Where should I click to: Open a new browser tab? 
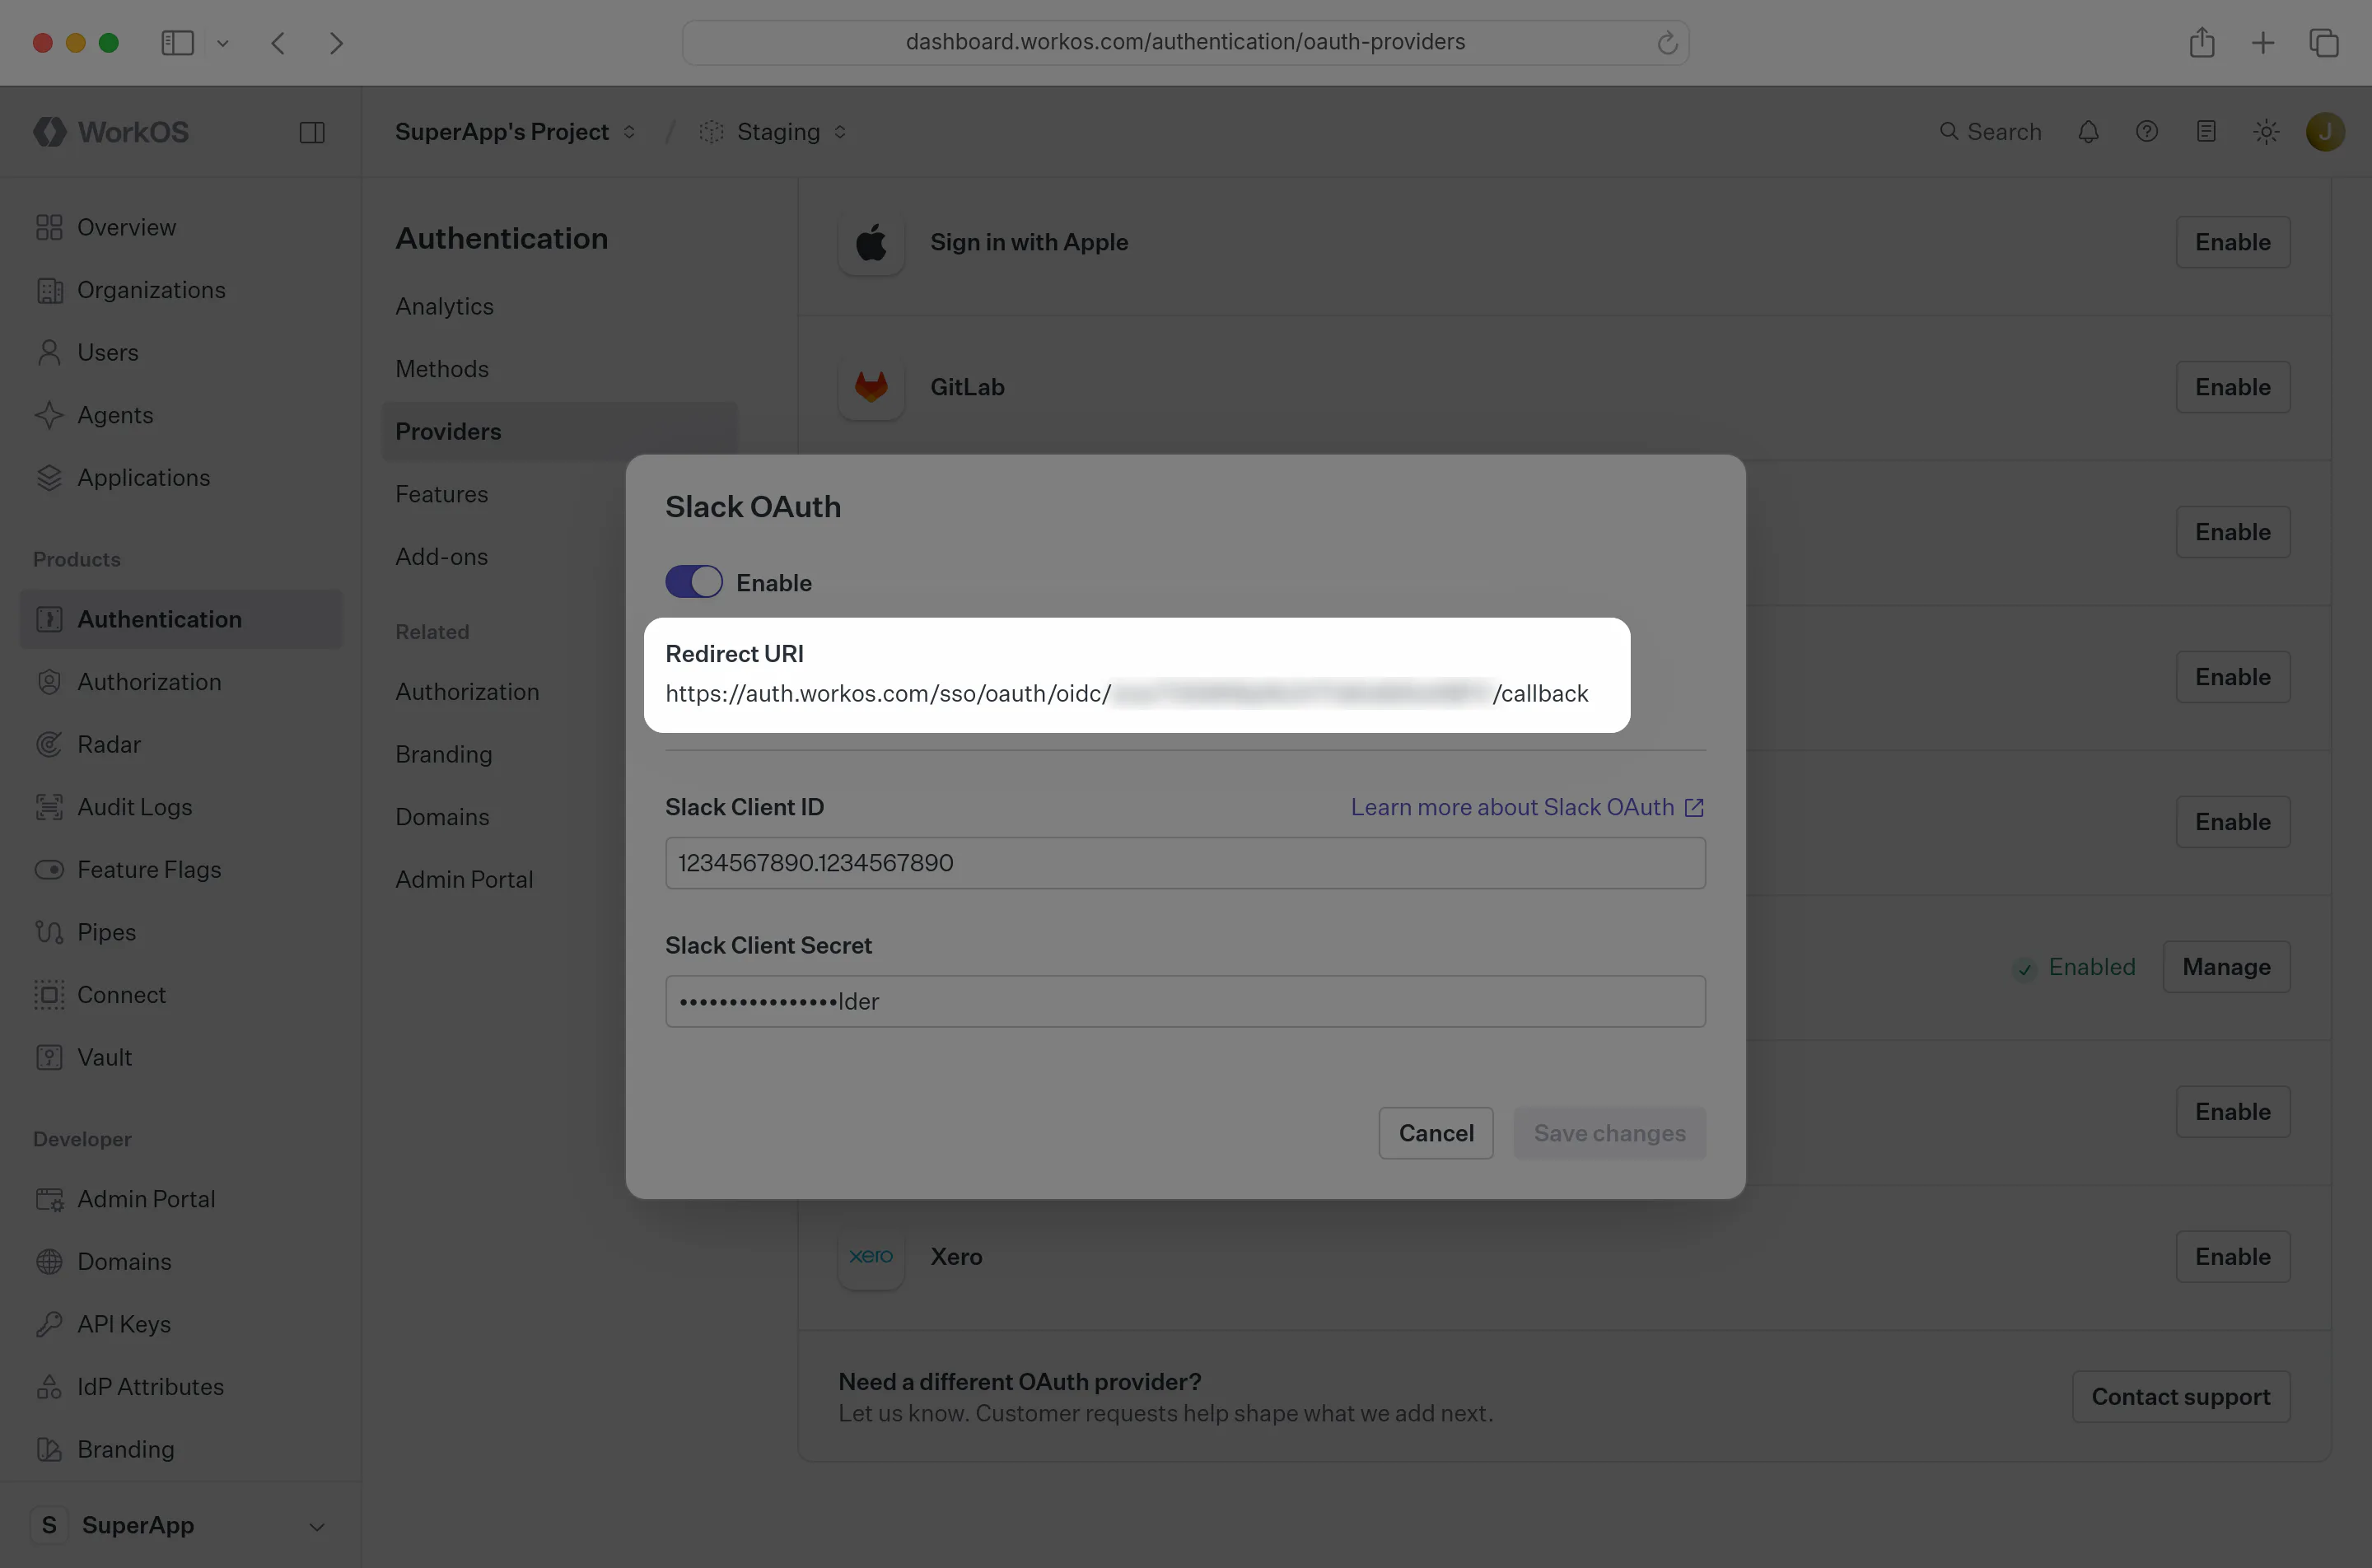[x=2262, y=42]
